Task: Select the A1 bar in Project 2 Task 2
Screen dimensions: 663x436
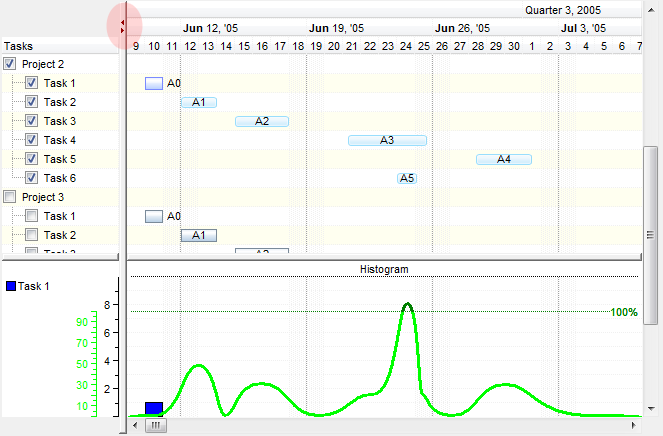Action: tap(198, 102)
